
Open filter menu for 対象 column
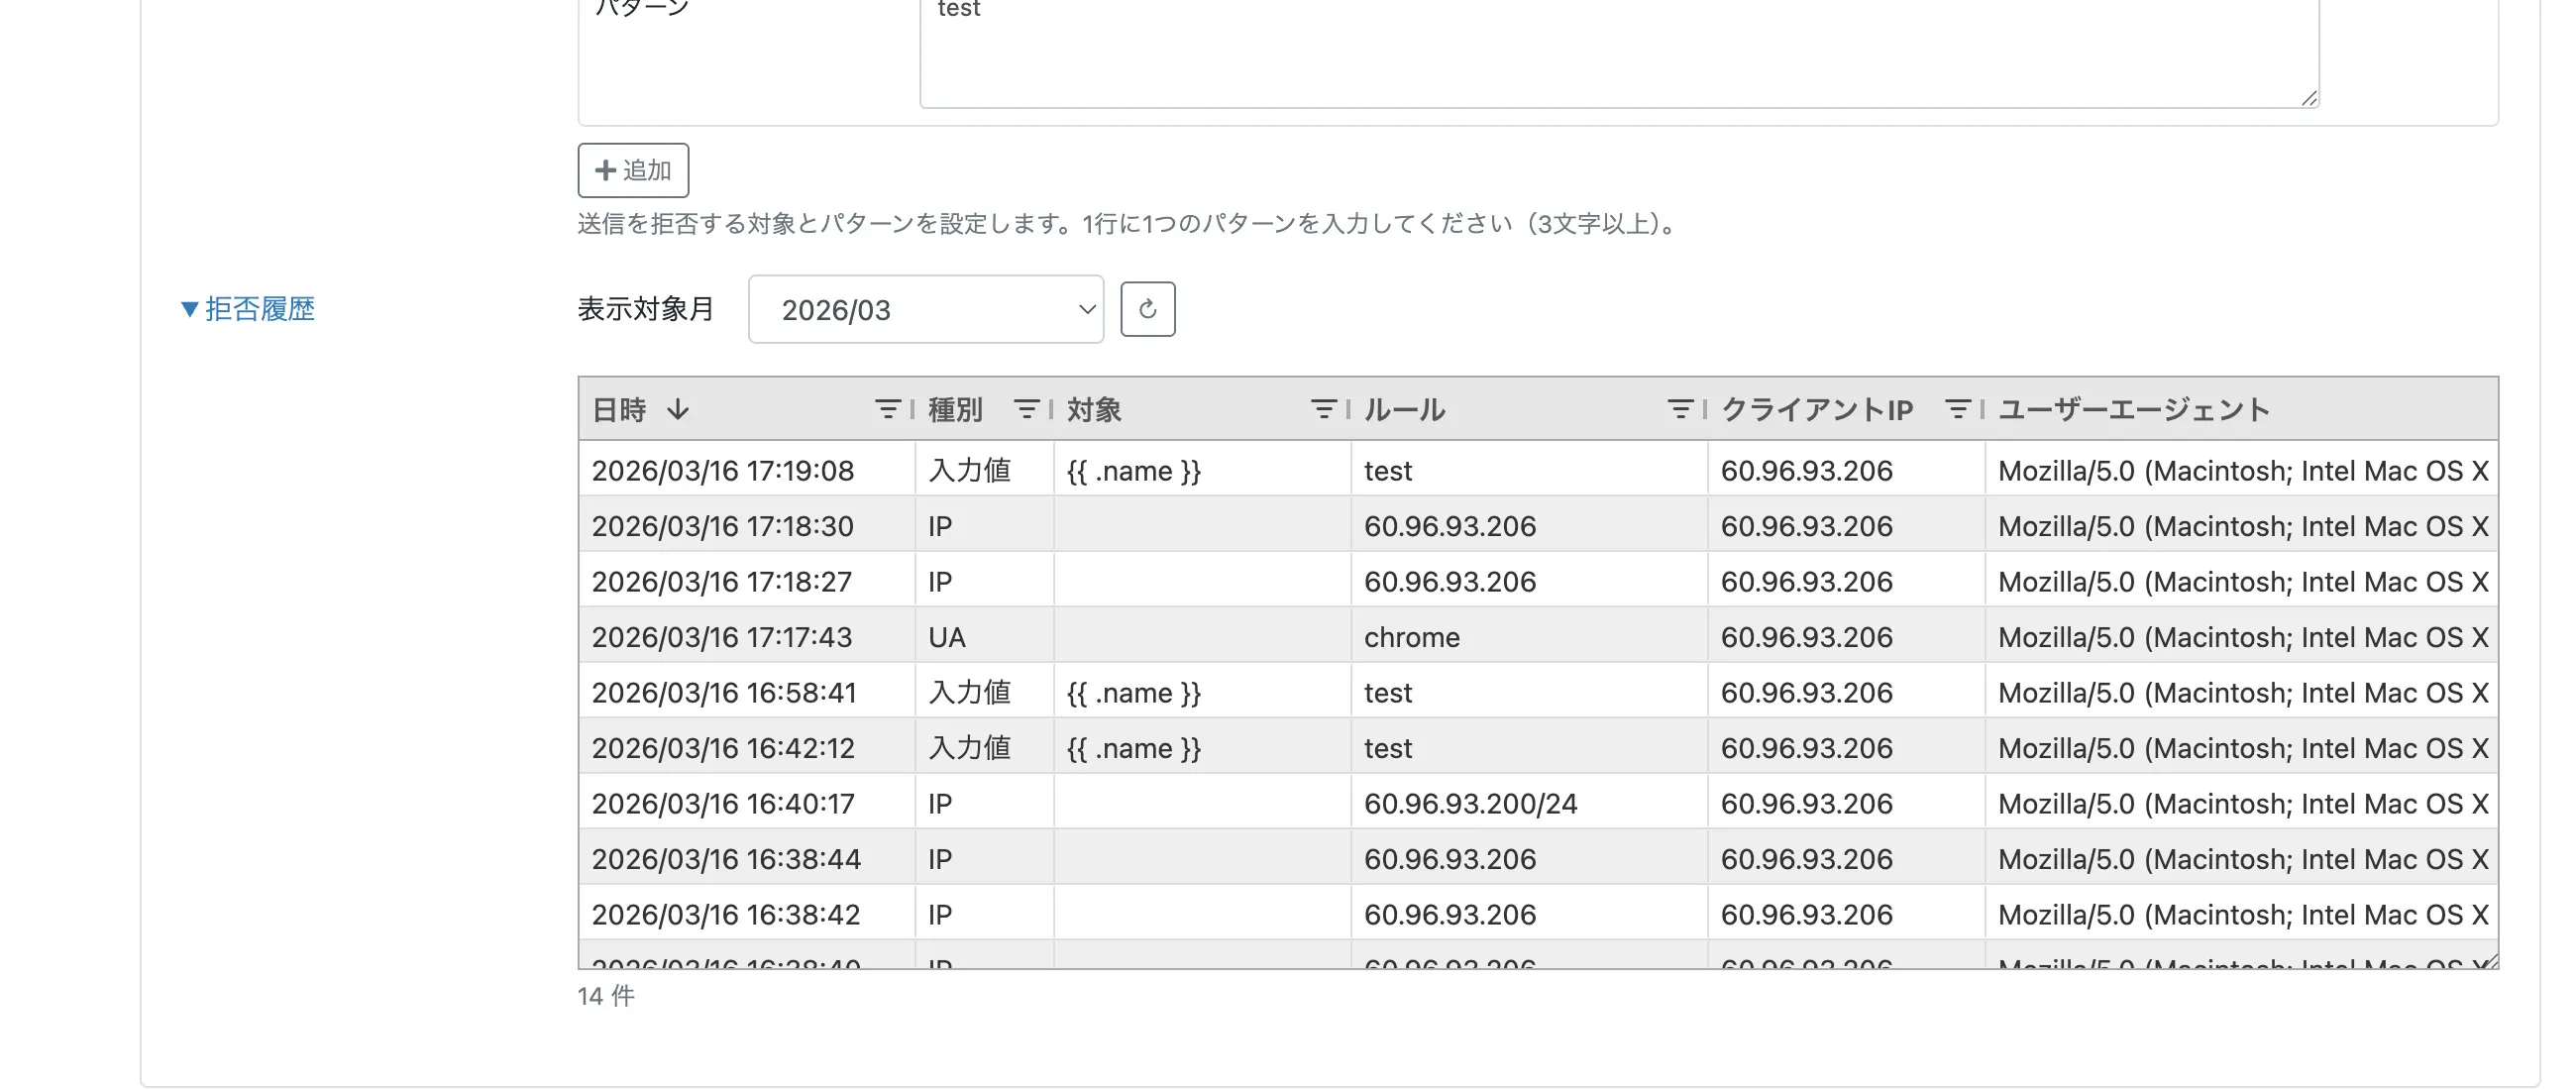(x=1322, y=409)
